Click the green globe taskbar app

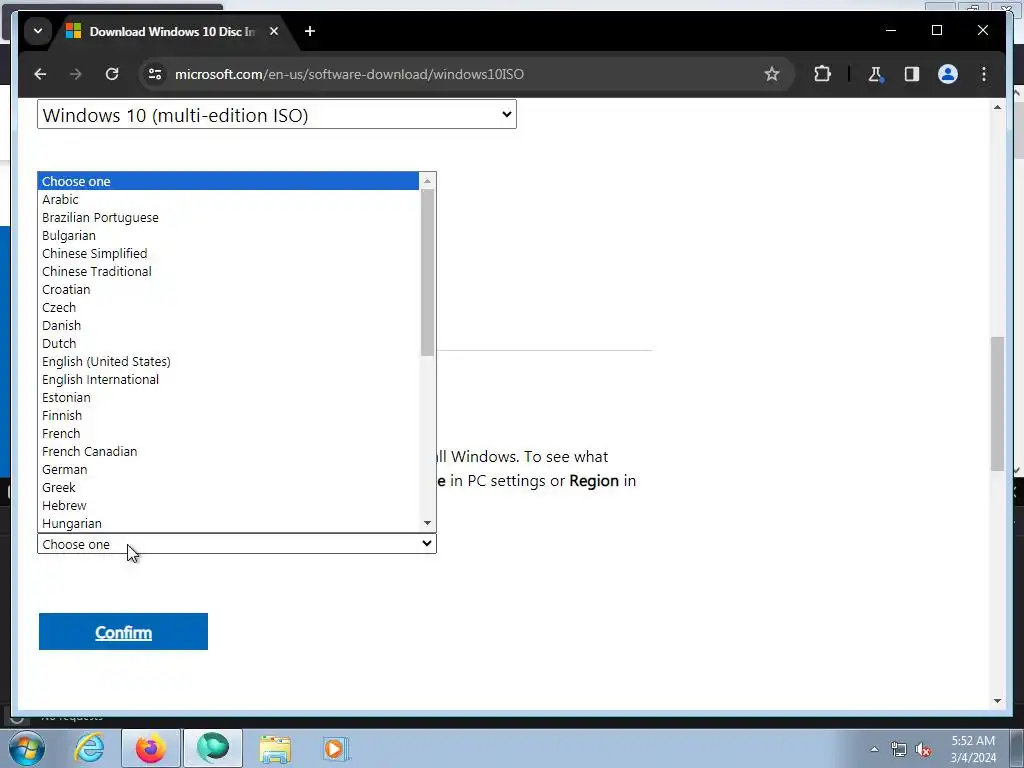point(213,748)
